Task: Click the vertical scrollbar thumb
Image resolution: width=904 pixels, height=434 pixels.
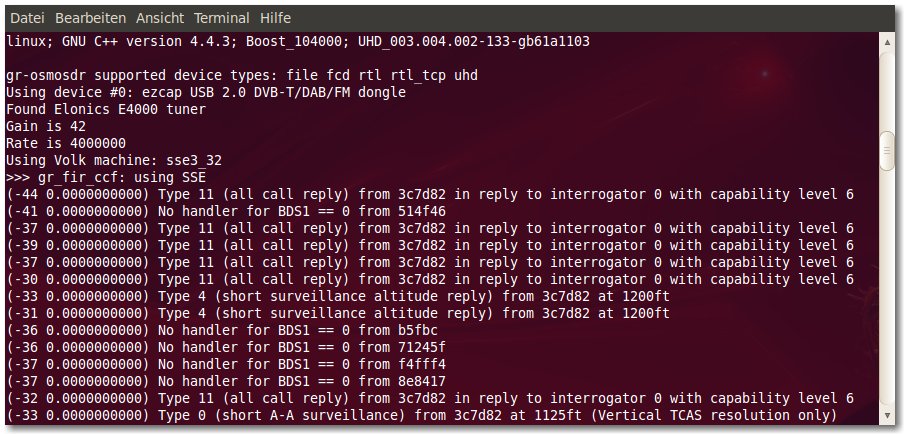Action: (x=887, y=151)
